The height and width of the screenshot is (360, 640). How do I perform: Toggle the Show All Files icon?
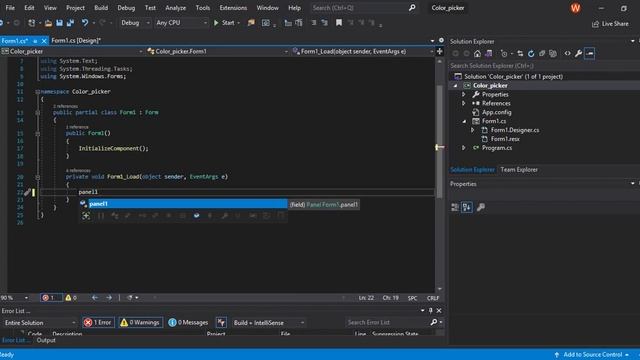click(553, 53)
